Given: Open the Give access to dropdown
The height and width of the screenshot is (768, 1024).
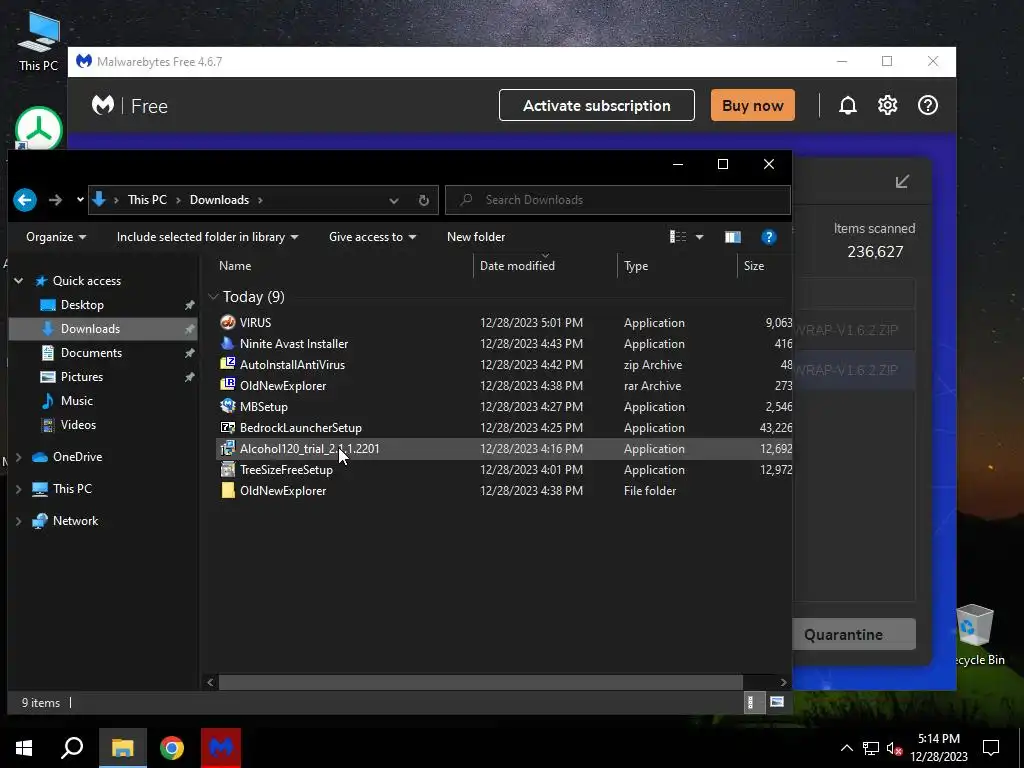Looking at the screenshot, I should (x=372, y=237).
